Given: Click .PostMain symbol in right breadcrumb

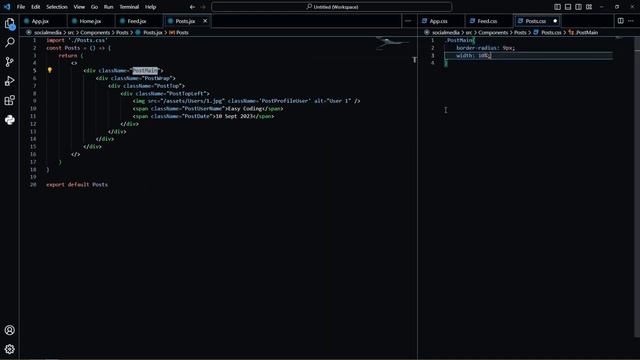Looking at the screenshot, I should [x=587, y=32].
